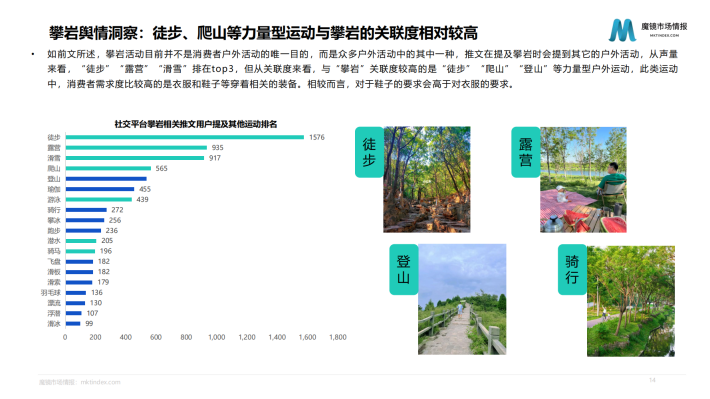Click the 爬山 bar showing 565
Screen dimensions: 710x399
(x=108, y=168)
